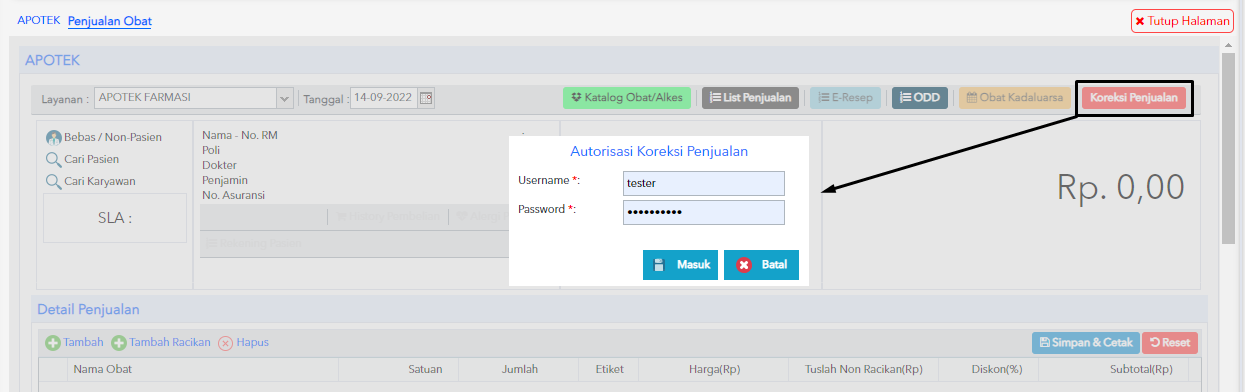Viewport: 1245px width, 392px height.
Task: Click the Cari Karyawan search icon
Action: 53,181
